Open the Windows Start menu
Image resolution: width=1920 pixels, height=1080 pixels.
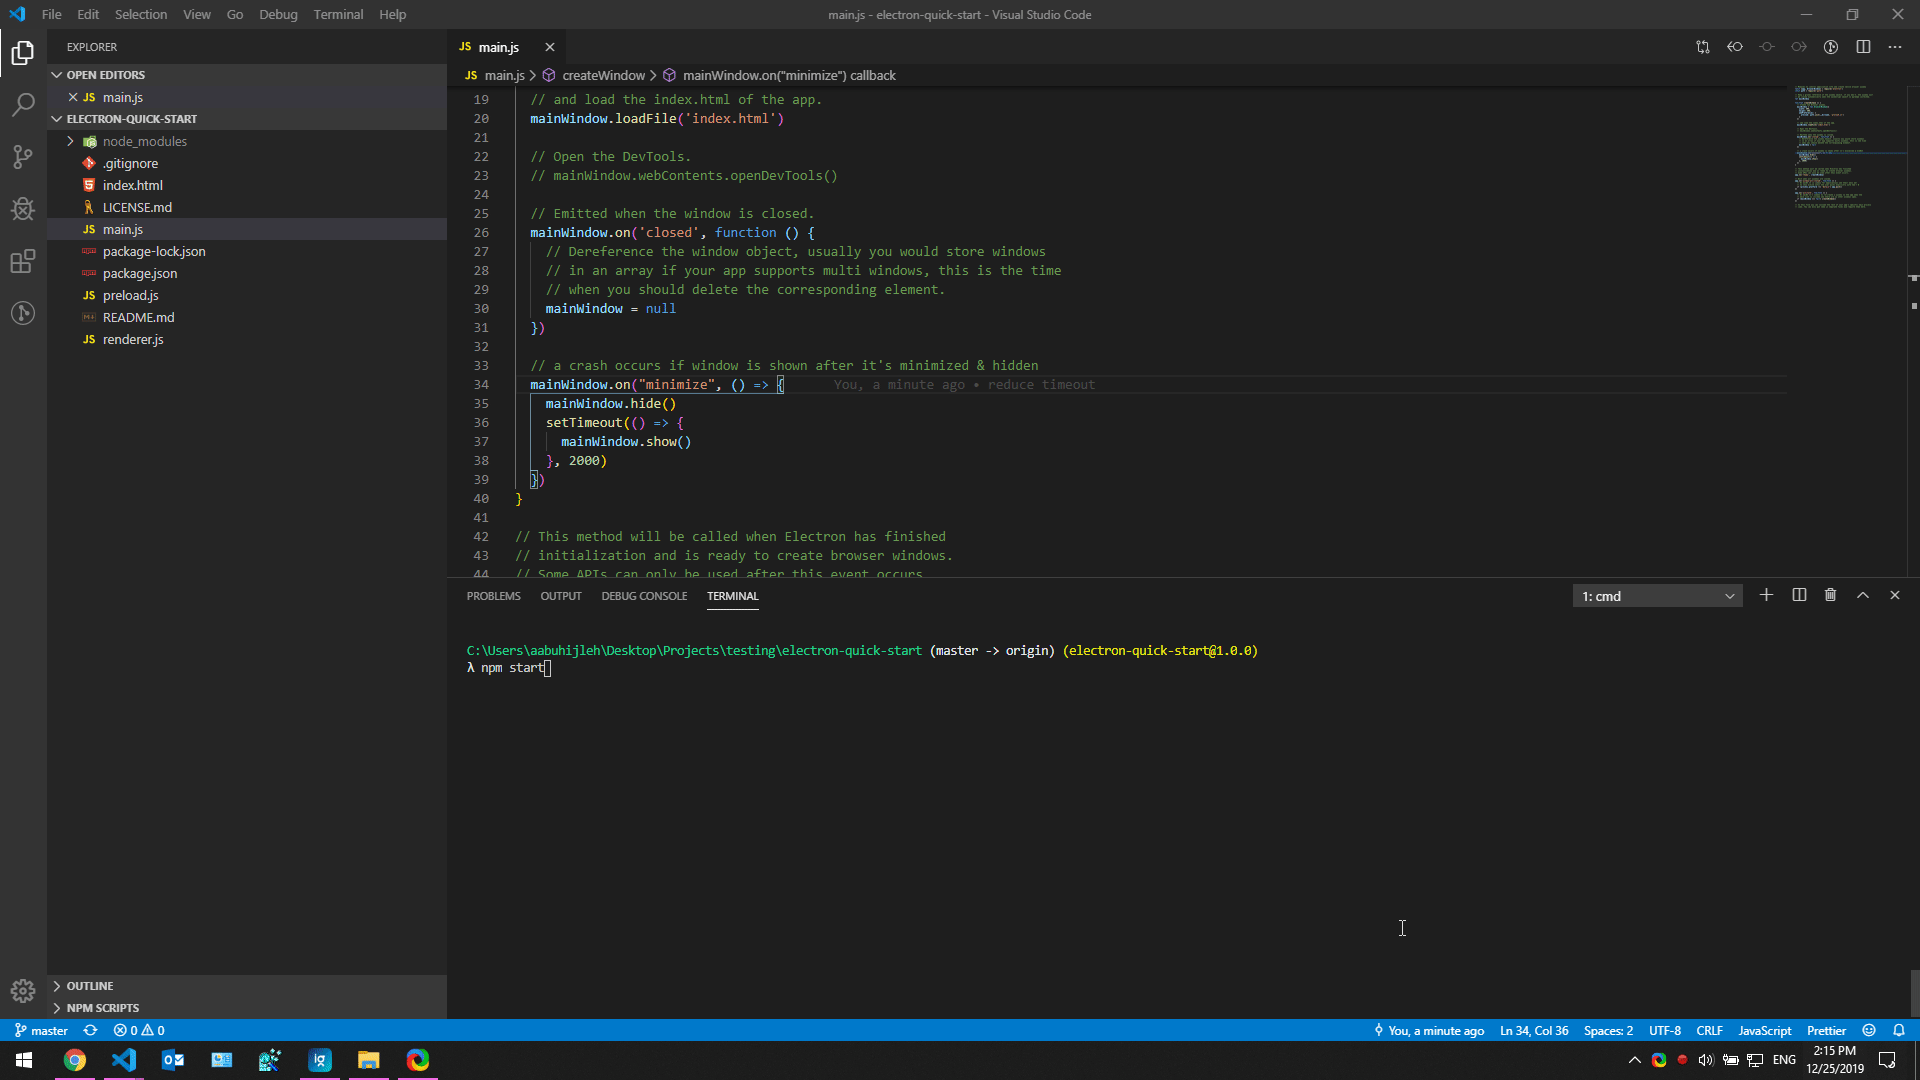click(x=24, y=1060)
